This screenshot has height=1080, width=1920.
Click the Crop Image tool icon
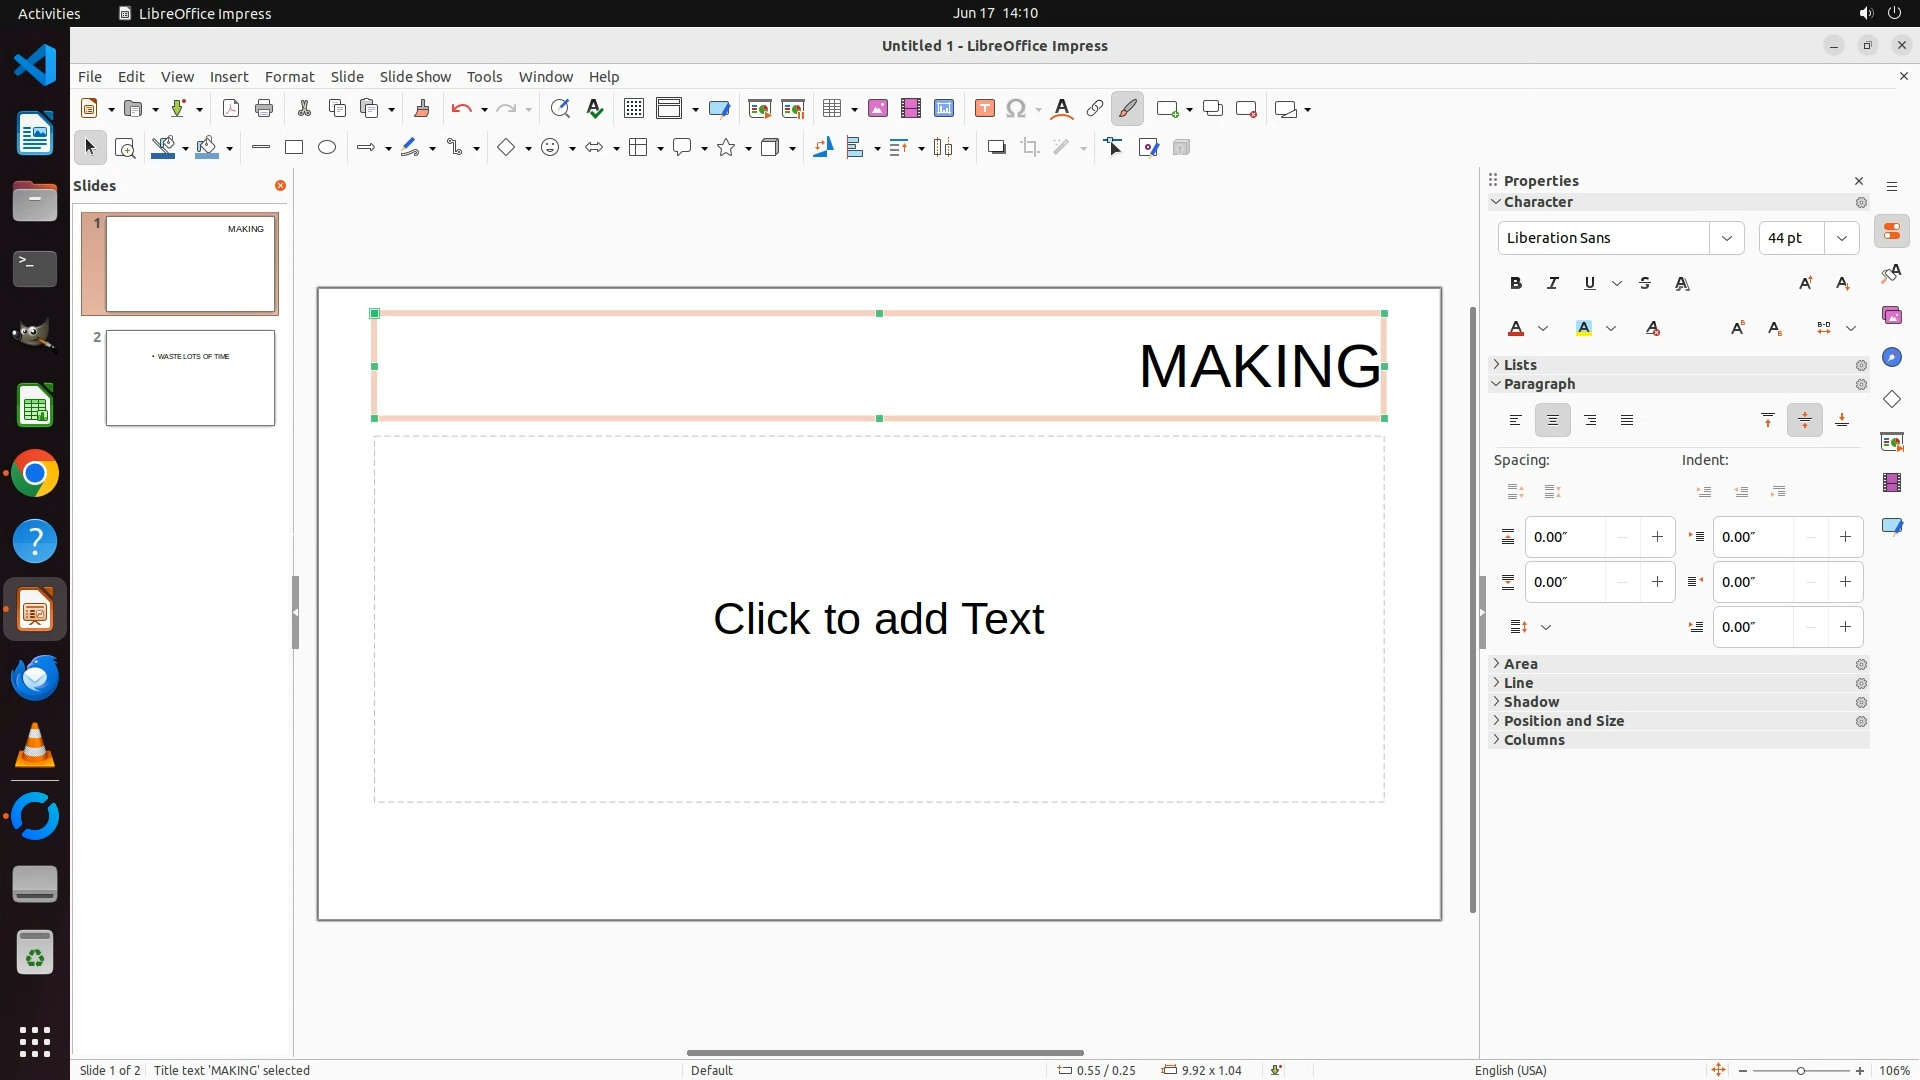click(1030, 148)
